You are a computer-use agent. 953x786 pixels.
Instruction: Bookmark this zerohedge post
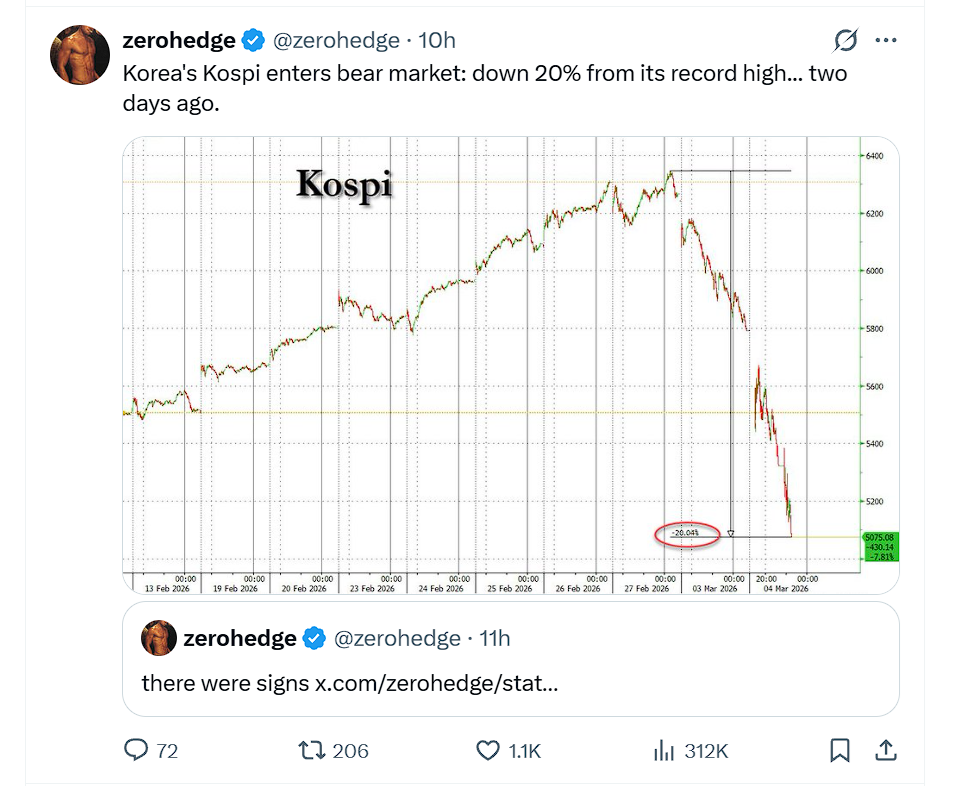(x=840, y=750)
